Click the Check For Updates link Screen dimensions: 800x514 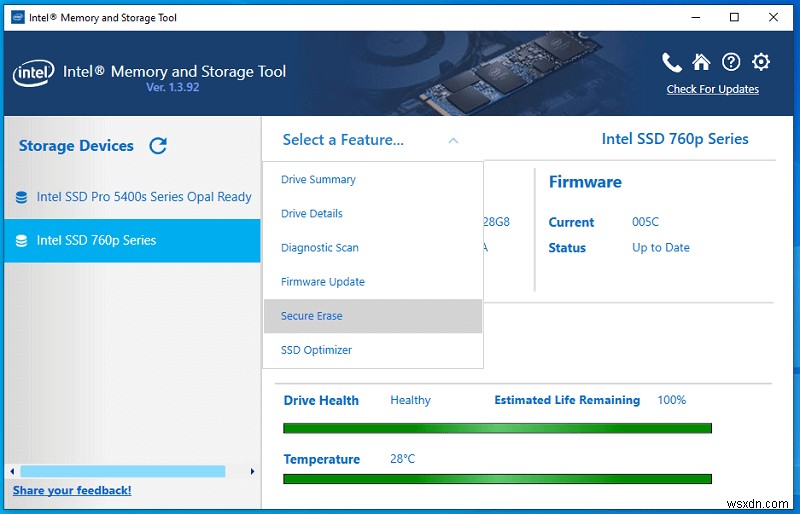(x=712, y=90)
